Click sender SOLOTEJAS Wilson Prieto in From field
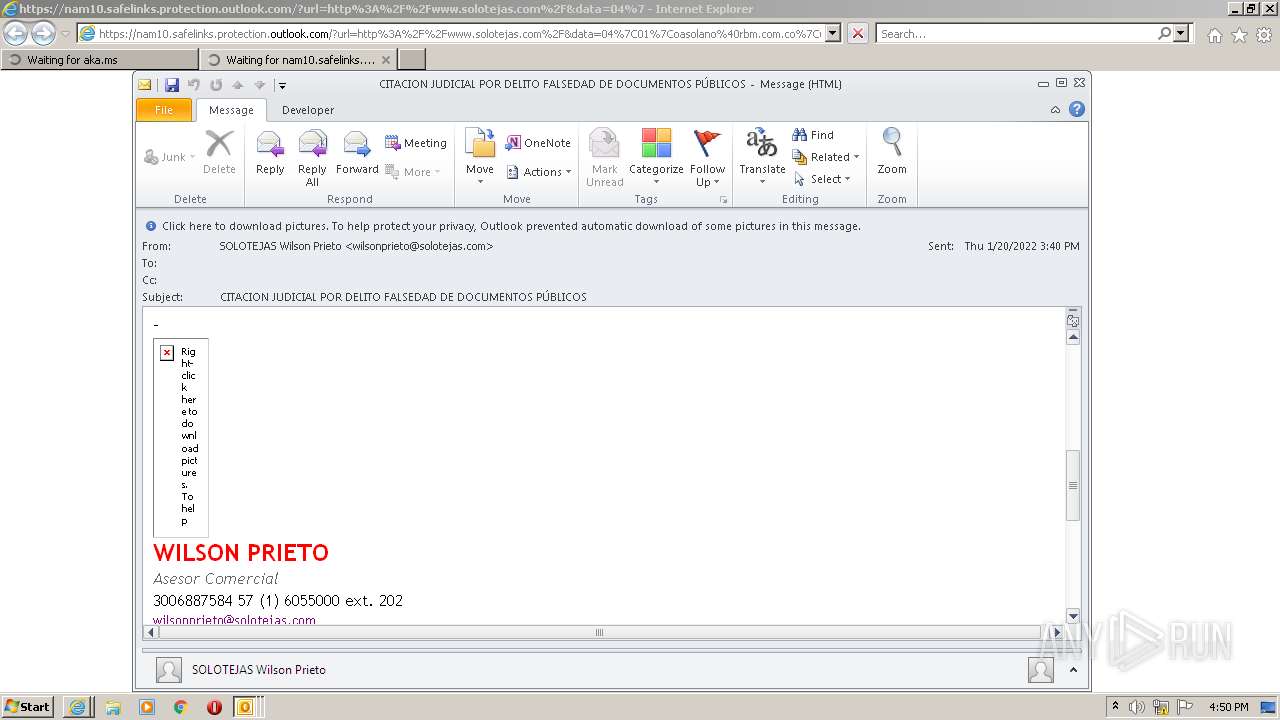 356,246
